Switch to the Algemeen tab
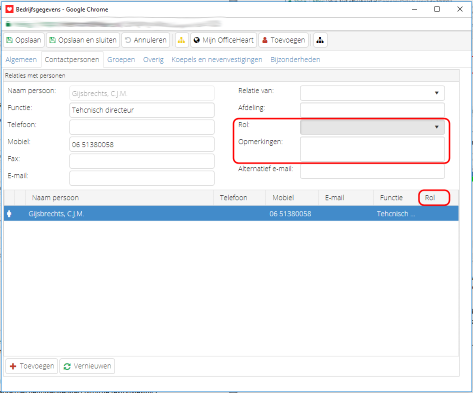473x393 pixels. pos(21,60)
